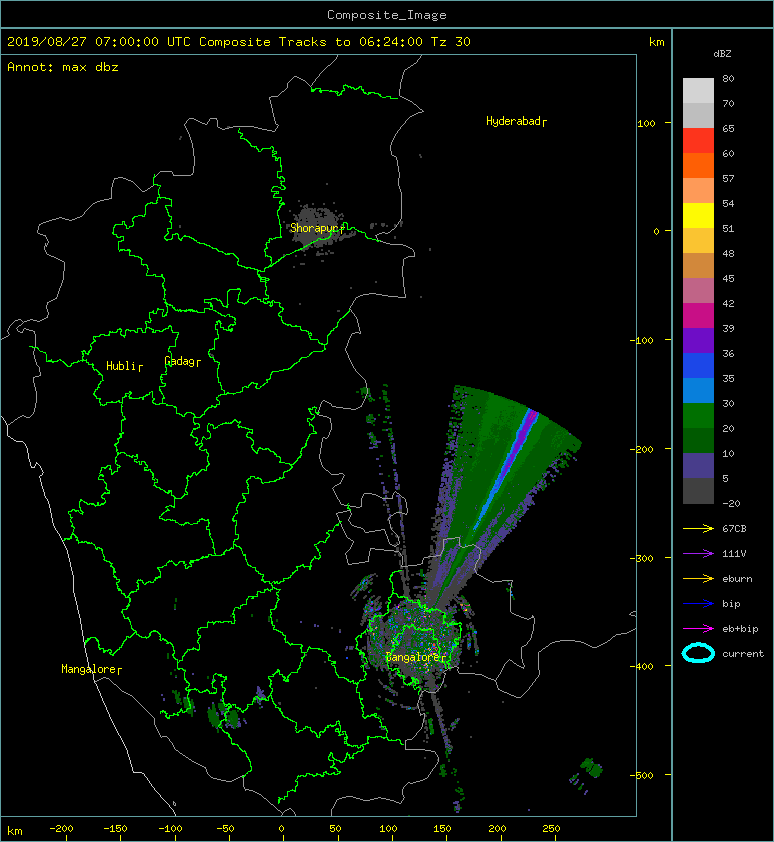Click the gray echo cluster around Shorapur
The height and width of the screenshot is (842, 774).
point(317,226)
